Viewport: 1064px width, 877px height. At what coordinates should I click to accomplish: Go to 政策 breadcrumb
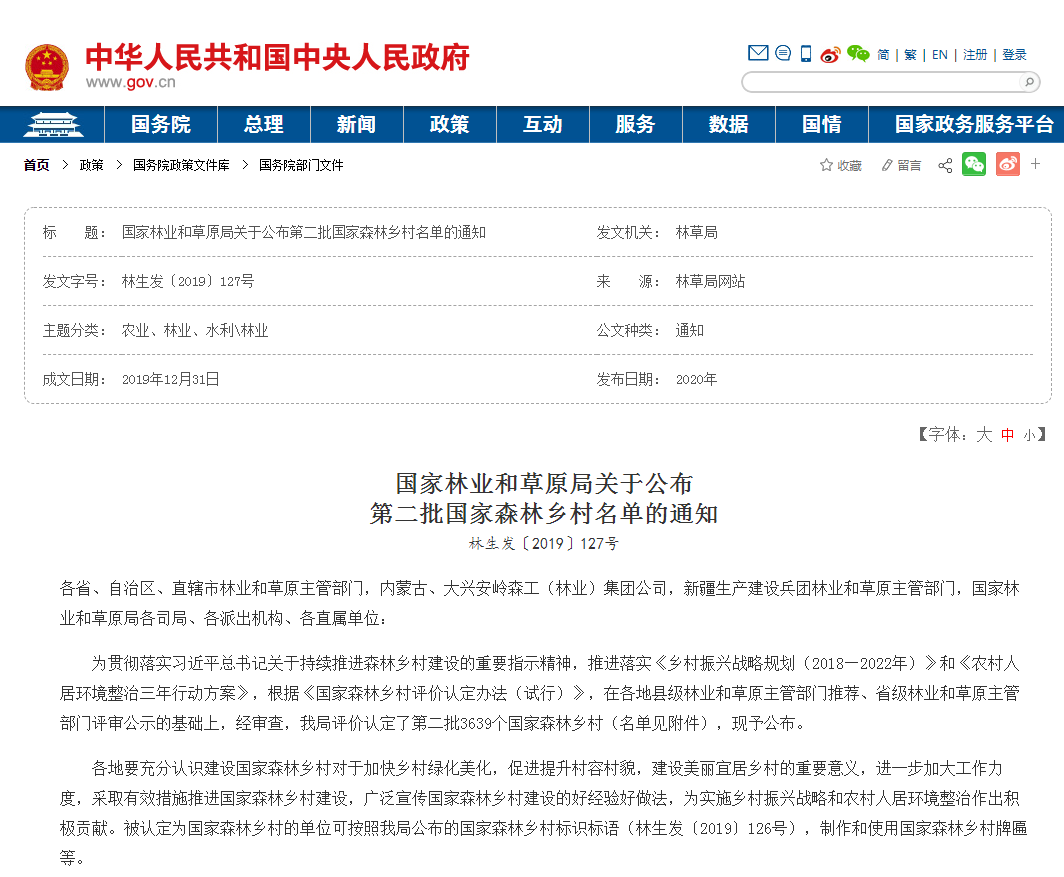(92, 165)
